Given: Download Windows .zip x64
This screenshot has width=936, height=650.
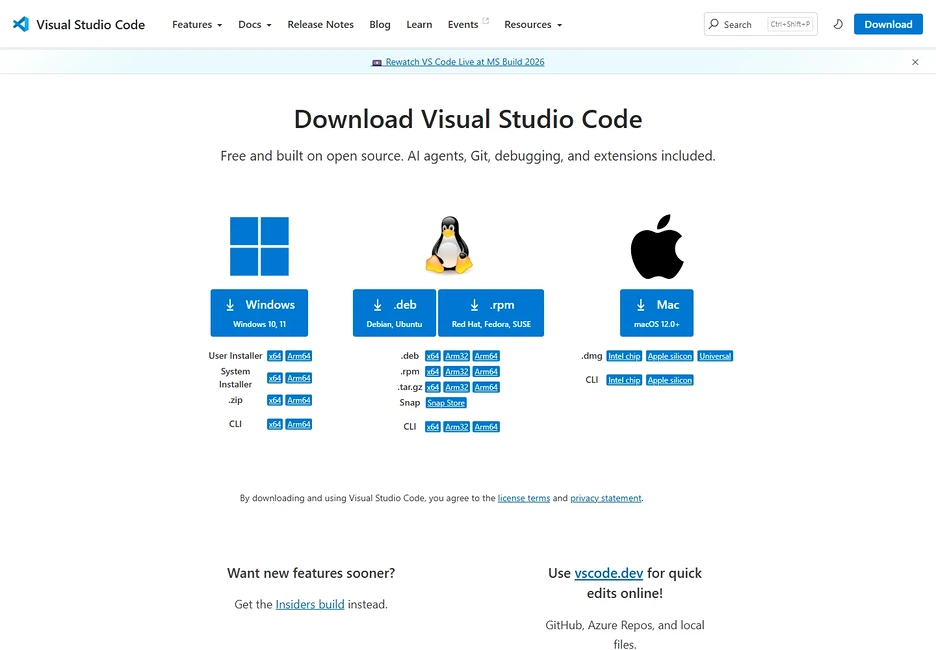Looking at the screenshot, I should point(275,401).
